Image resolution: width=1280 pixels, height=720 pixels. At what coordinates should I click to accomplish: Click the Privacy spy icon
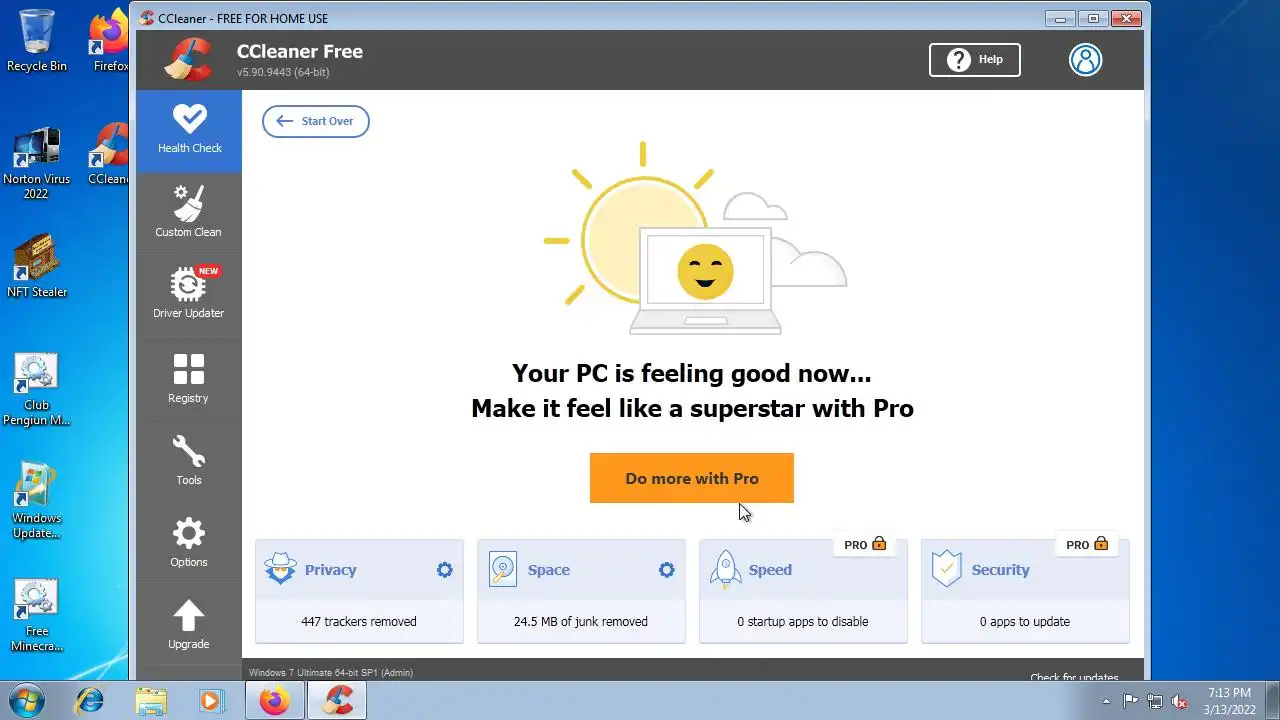[x=280, y=569]
